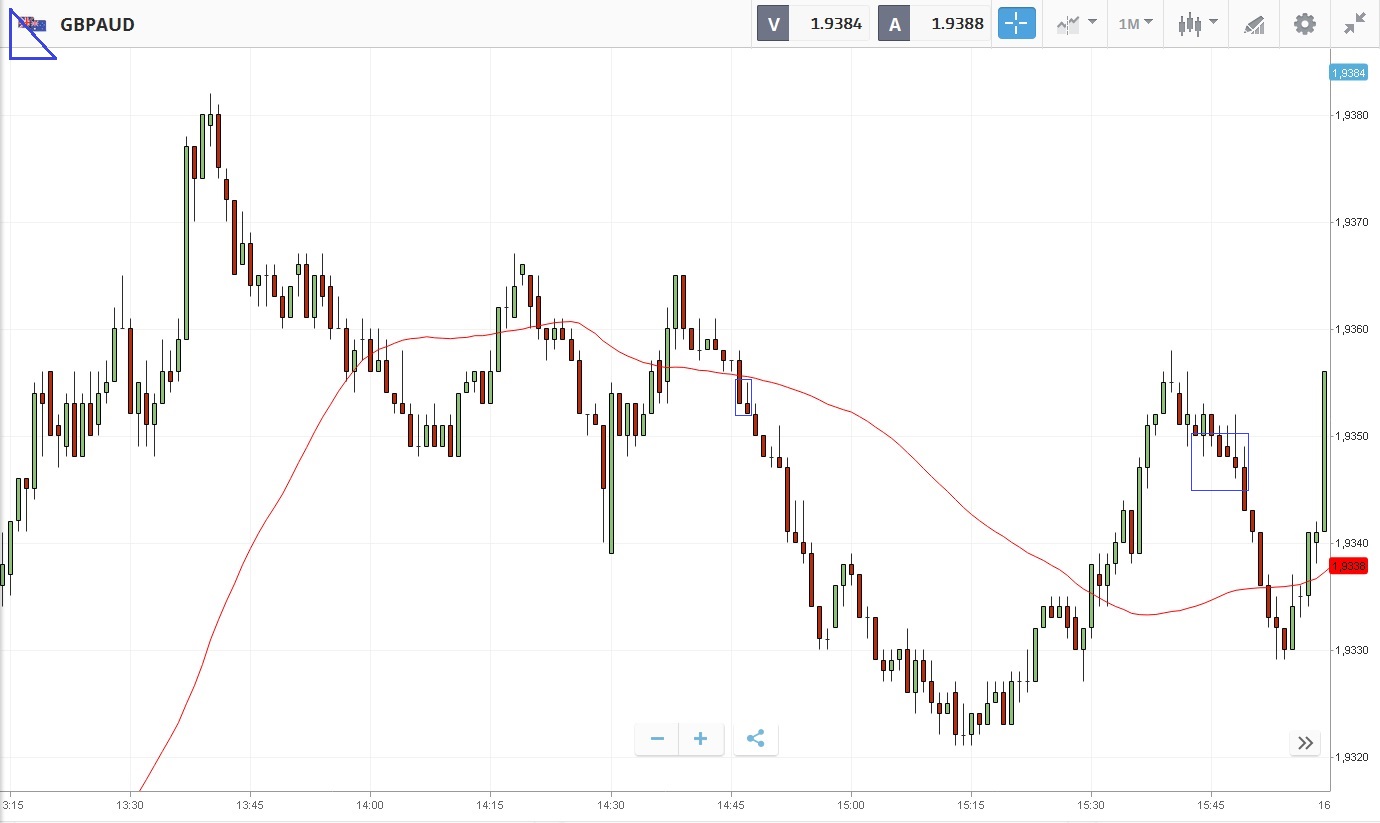The height and width of the screenshot is (823, 1380).
Task: Click the 14:45 time axis label
Action: click(x=731, y=805)
